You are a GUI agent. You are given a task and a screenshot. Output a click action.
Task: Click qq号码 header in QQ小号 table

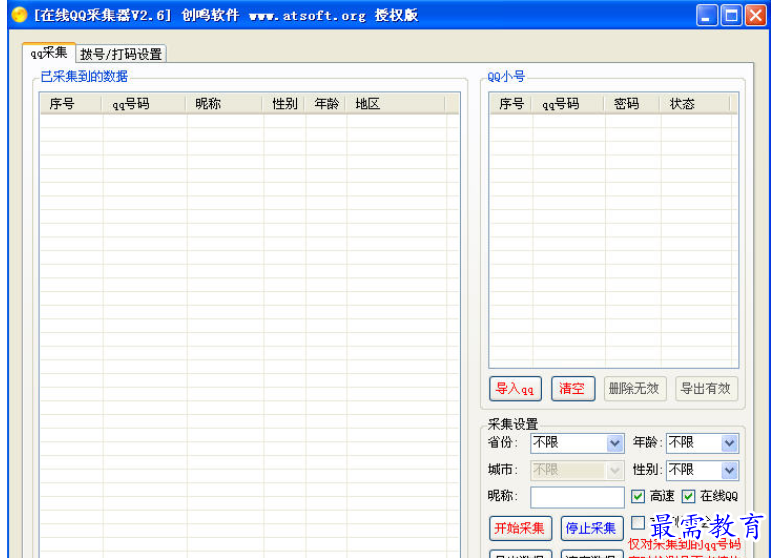(x=568, y=104)
